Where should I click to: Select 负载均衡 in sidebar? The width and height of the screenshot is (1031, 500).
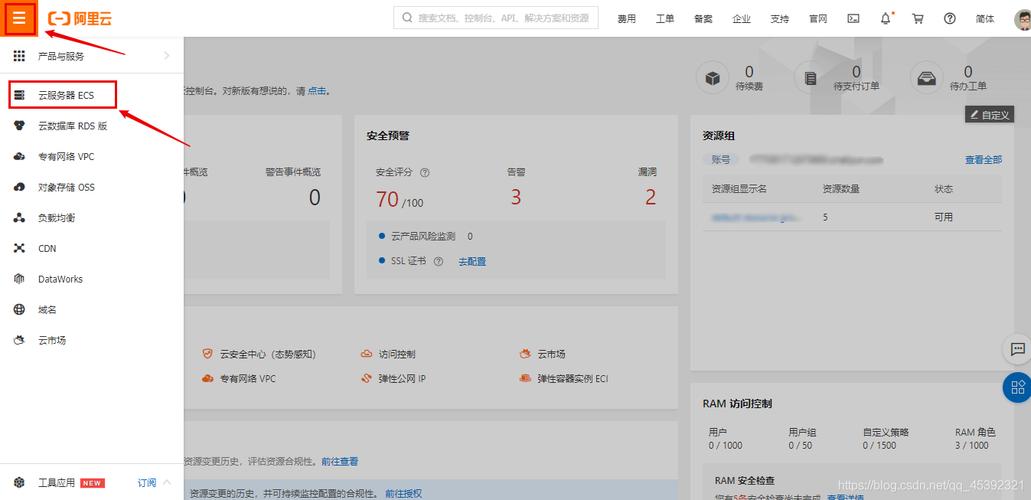click(x=56, y=218)
